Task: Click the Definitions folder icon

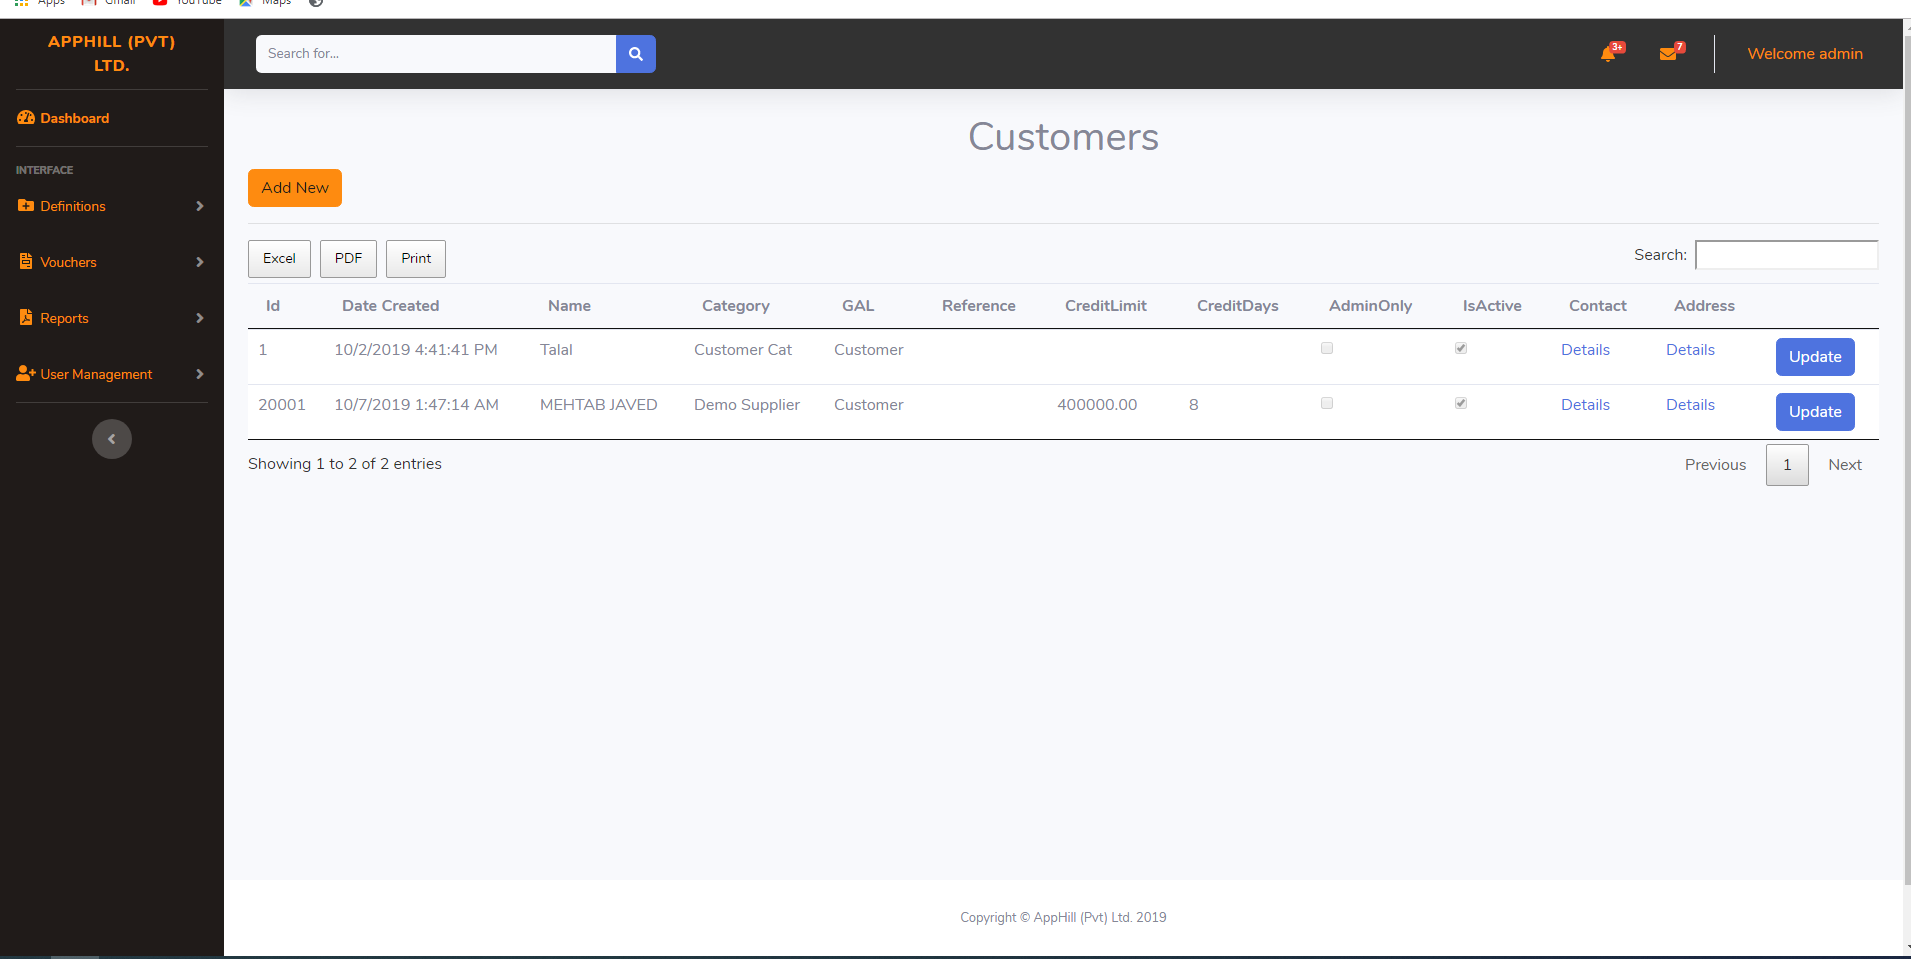Action: (x=26, y=206)
